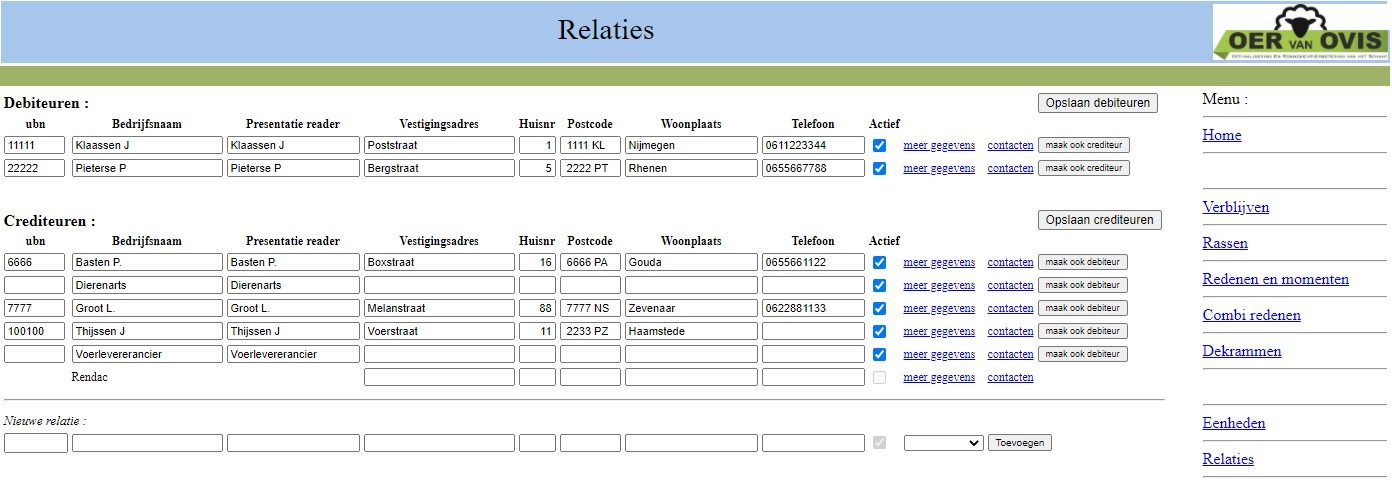Open the new relation type dropdown
The width and height of the screenshot is (1392, 504).
[943, 443]
